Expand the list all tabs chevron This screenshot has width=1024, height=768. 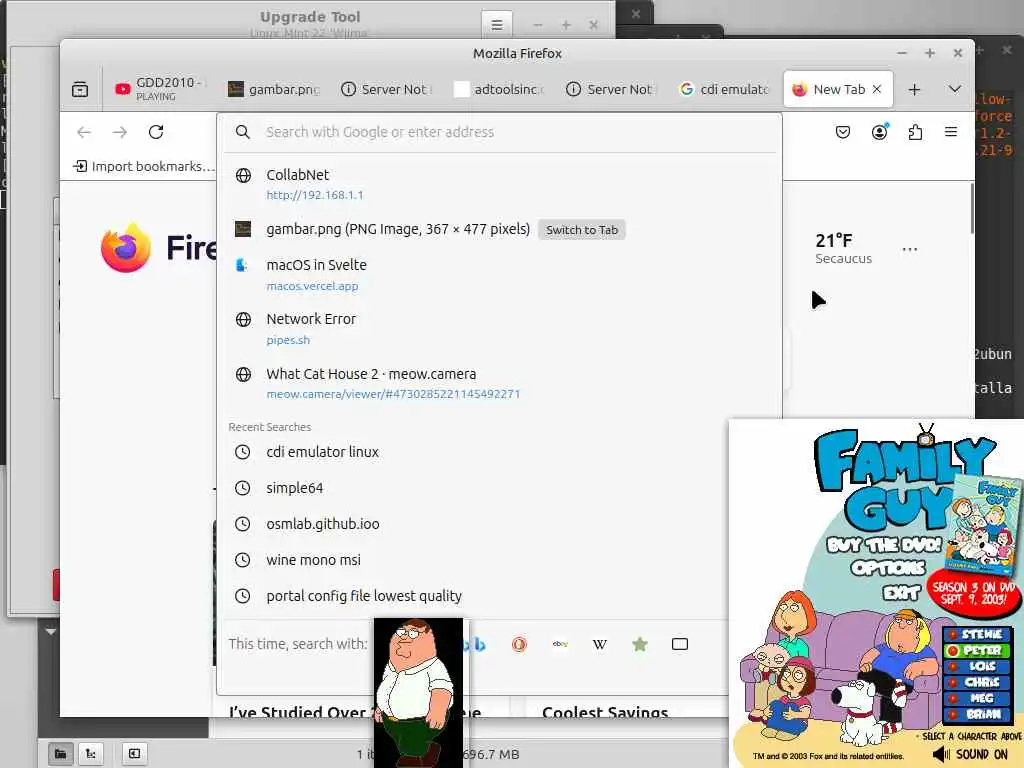pos(955,89)
